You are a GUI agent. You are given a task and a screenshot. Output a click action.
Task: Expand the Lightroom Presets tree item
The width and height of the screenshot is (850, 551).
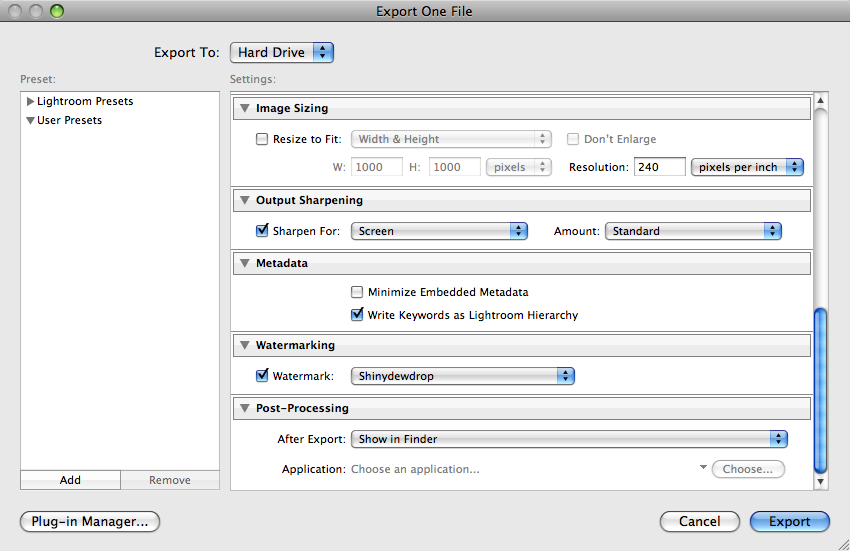point(31,102)
